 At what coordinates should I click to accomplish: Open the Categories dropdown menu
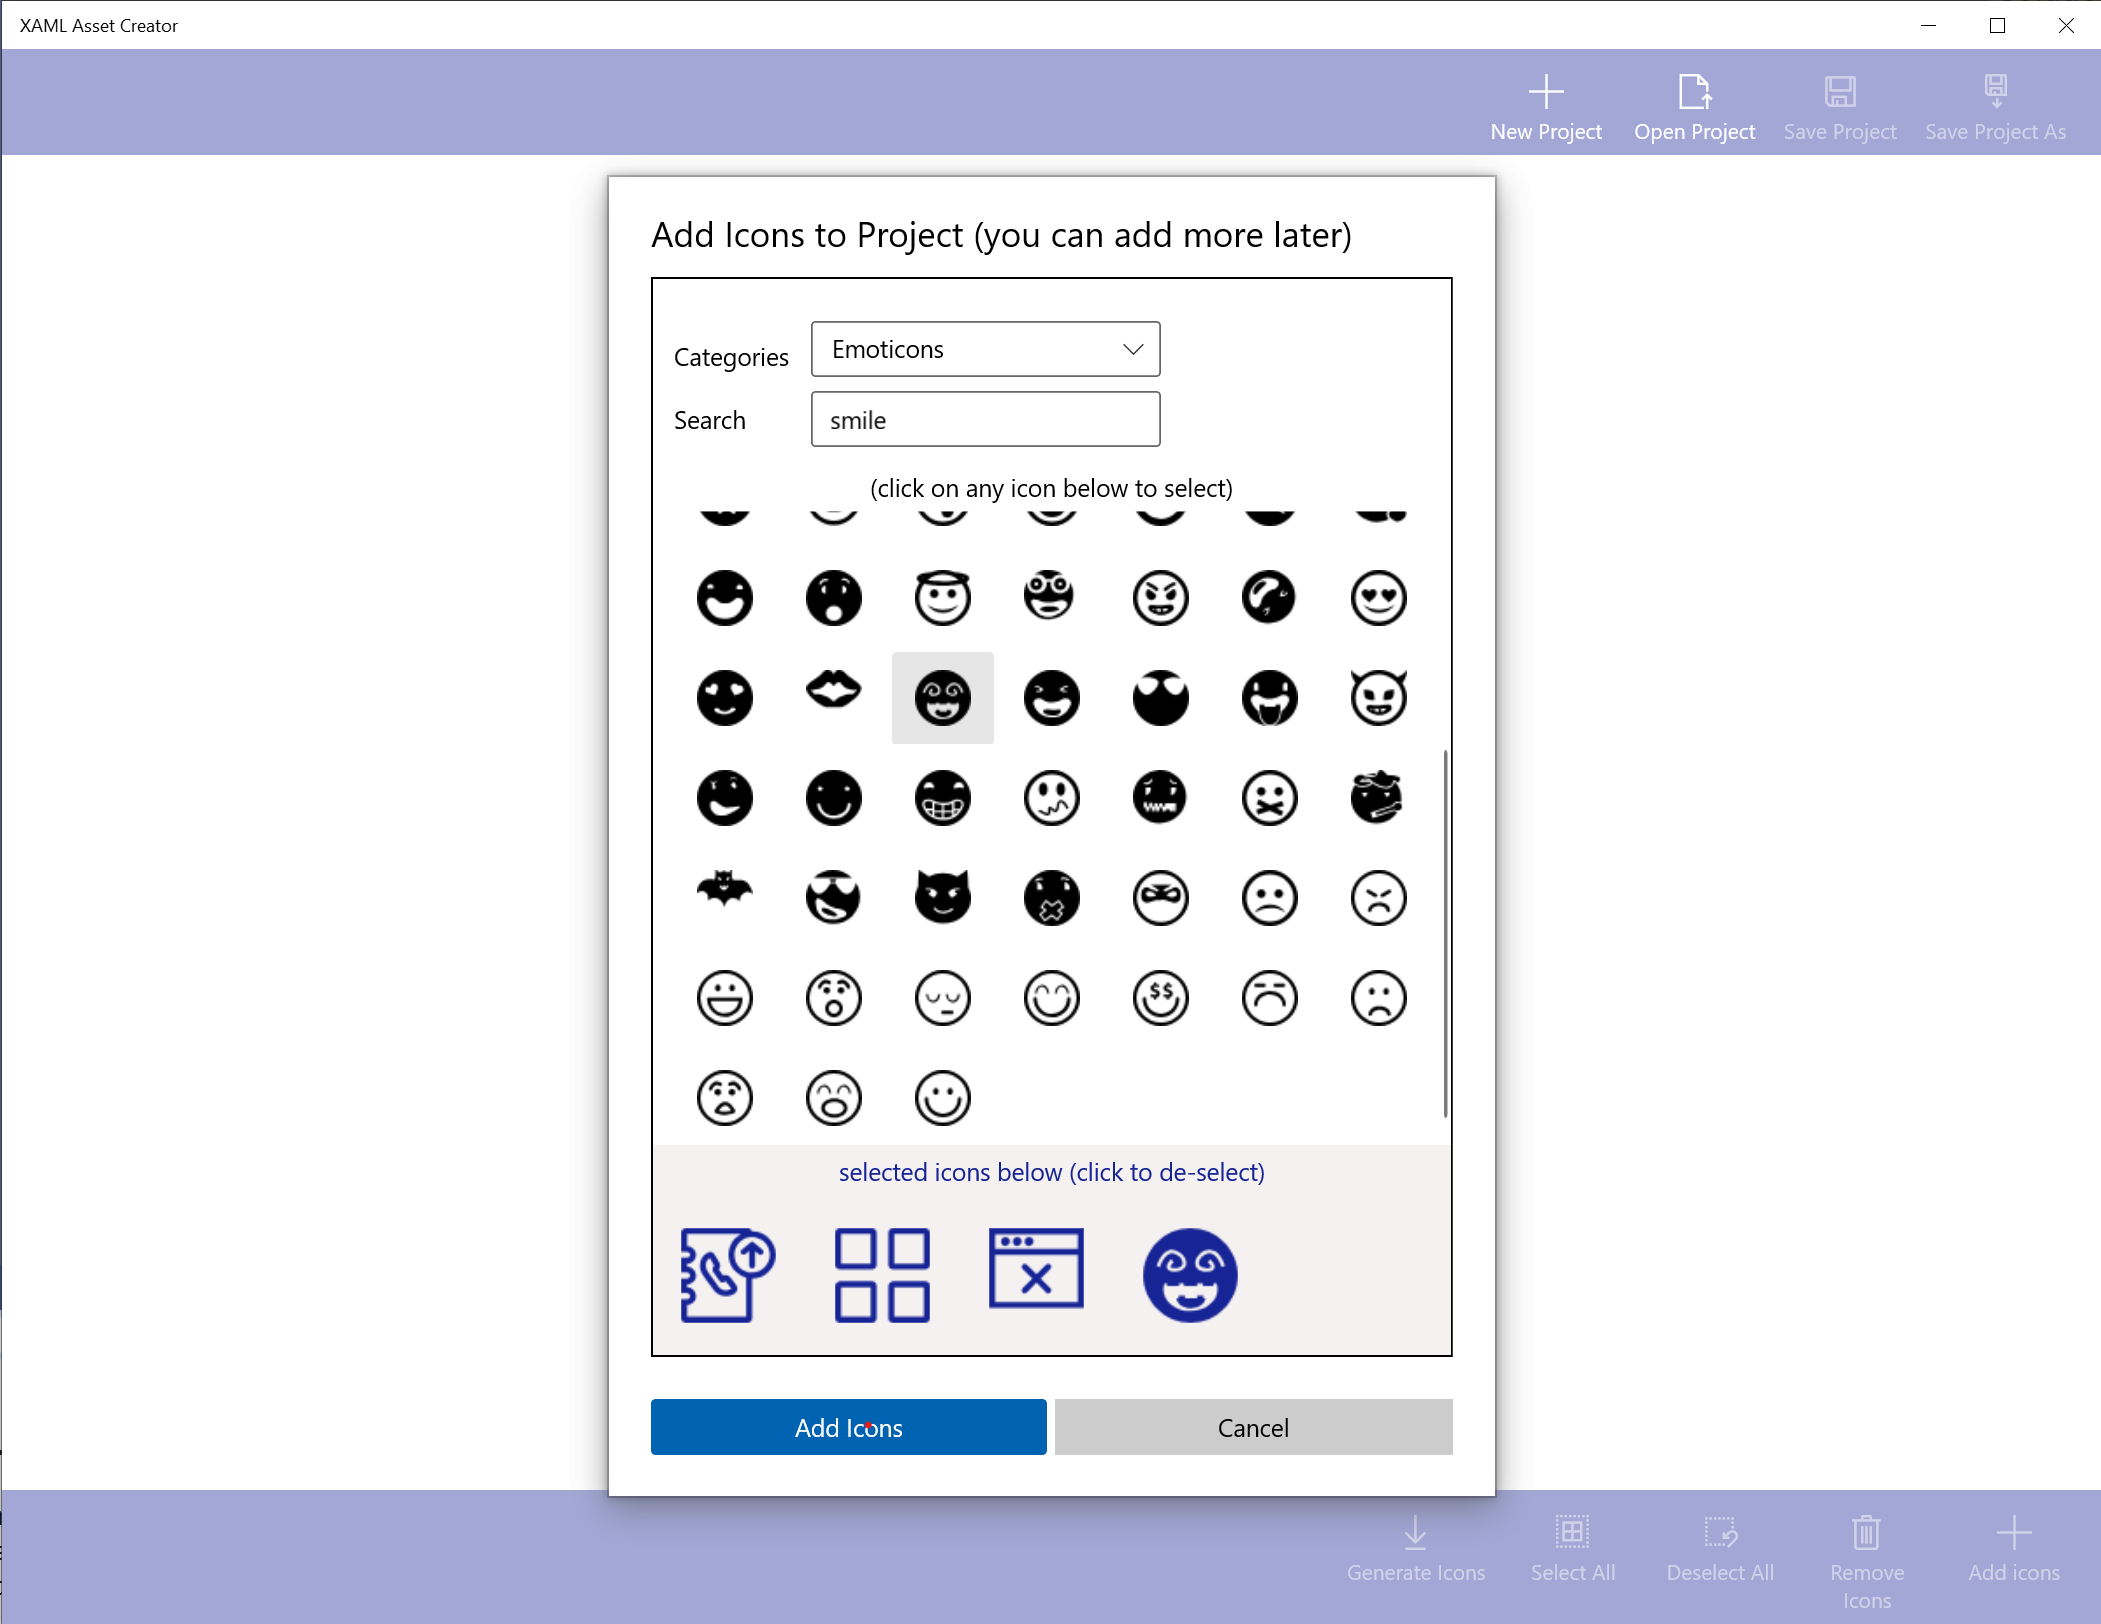[984, 348]
